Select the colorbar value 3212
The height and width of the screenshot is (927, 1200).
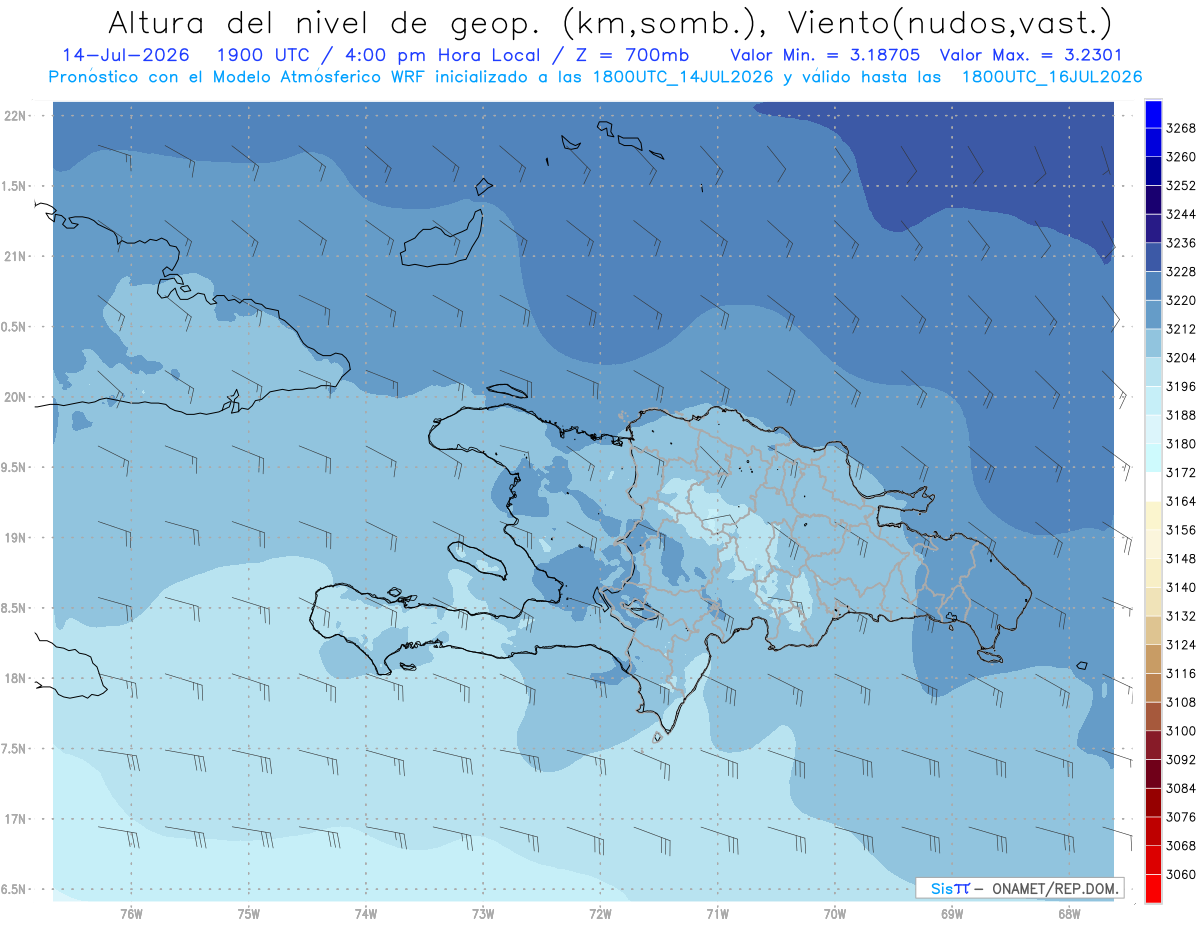pos(1181,329)
